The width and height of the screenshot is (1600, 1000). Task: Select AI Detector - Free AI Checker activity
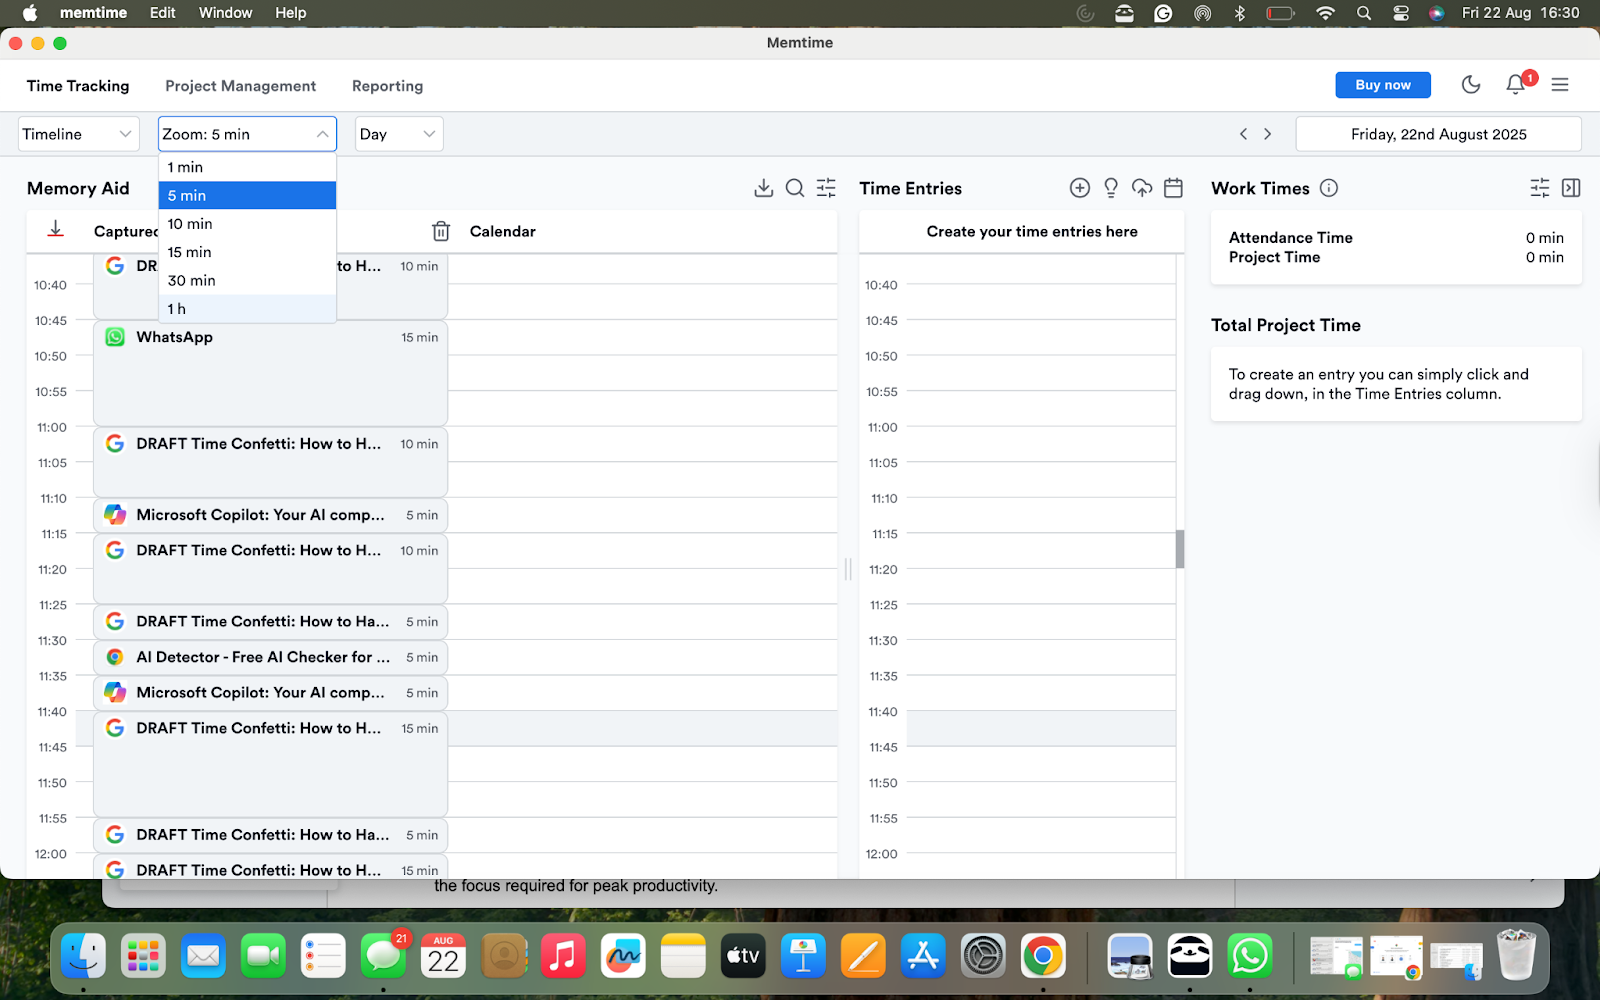coord(270,657)
